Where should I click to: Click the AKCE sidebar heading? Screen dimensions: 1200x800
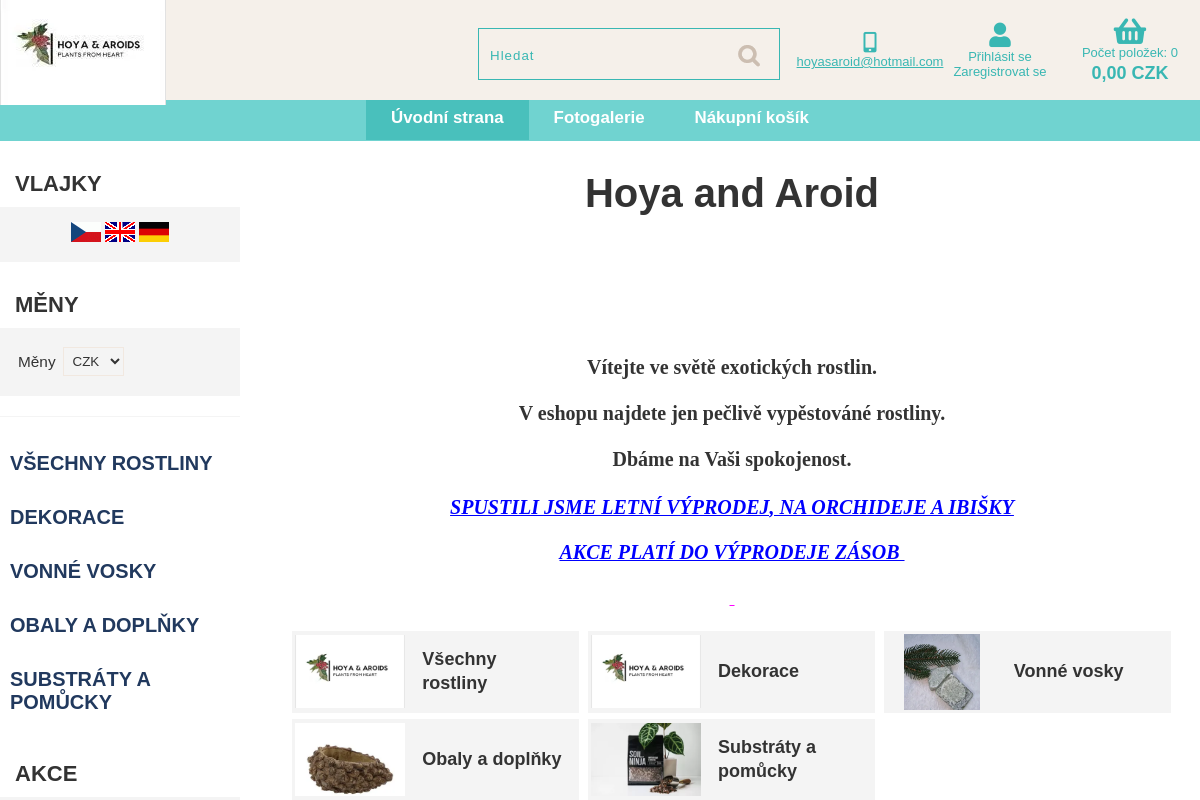coord(46,774)
